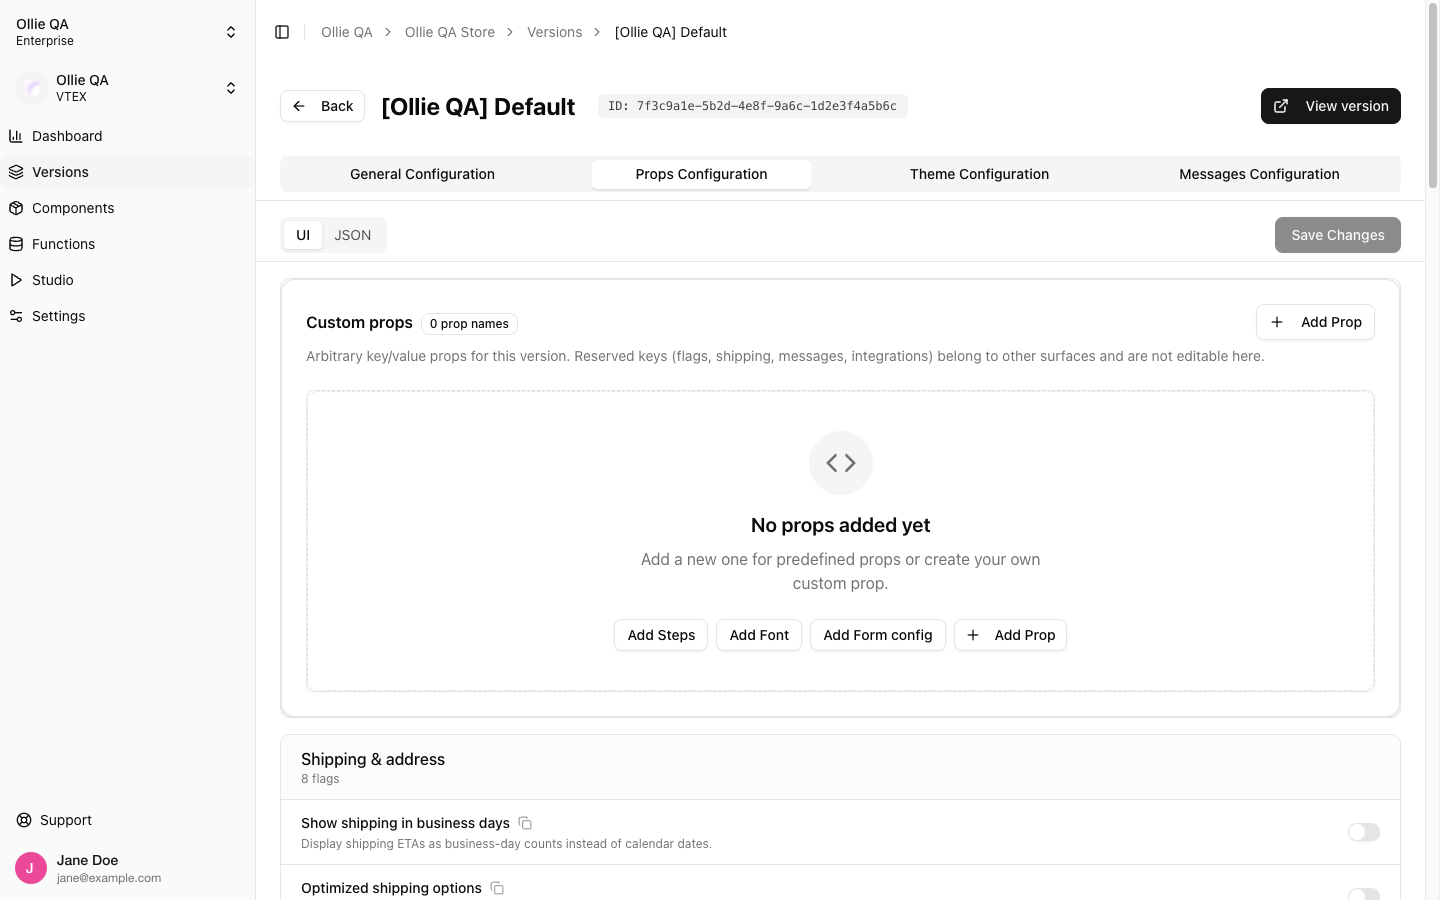Copy the 'Show shipping in business days' flag key
Screen dimensions: 1440x900
point(525,823)
